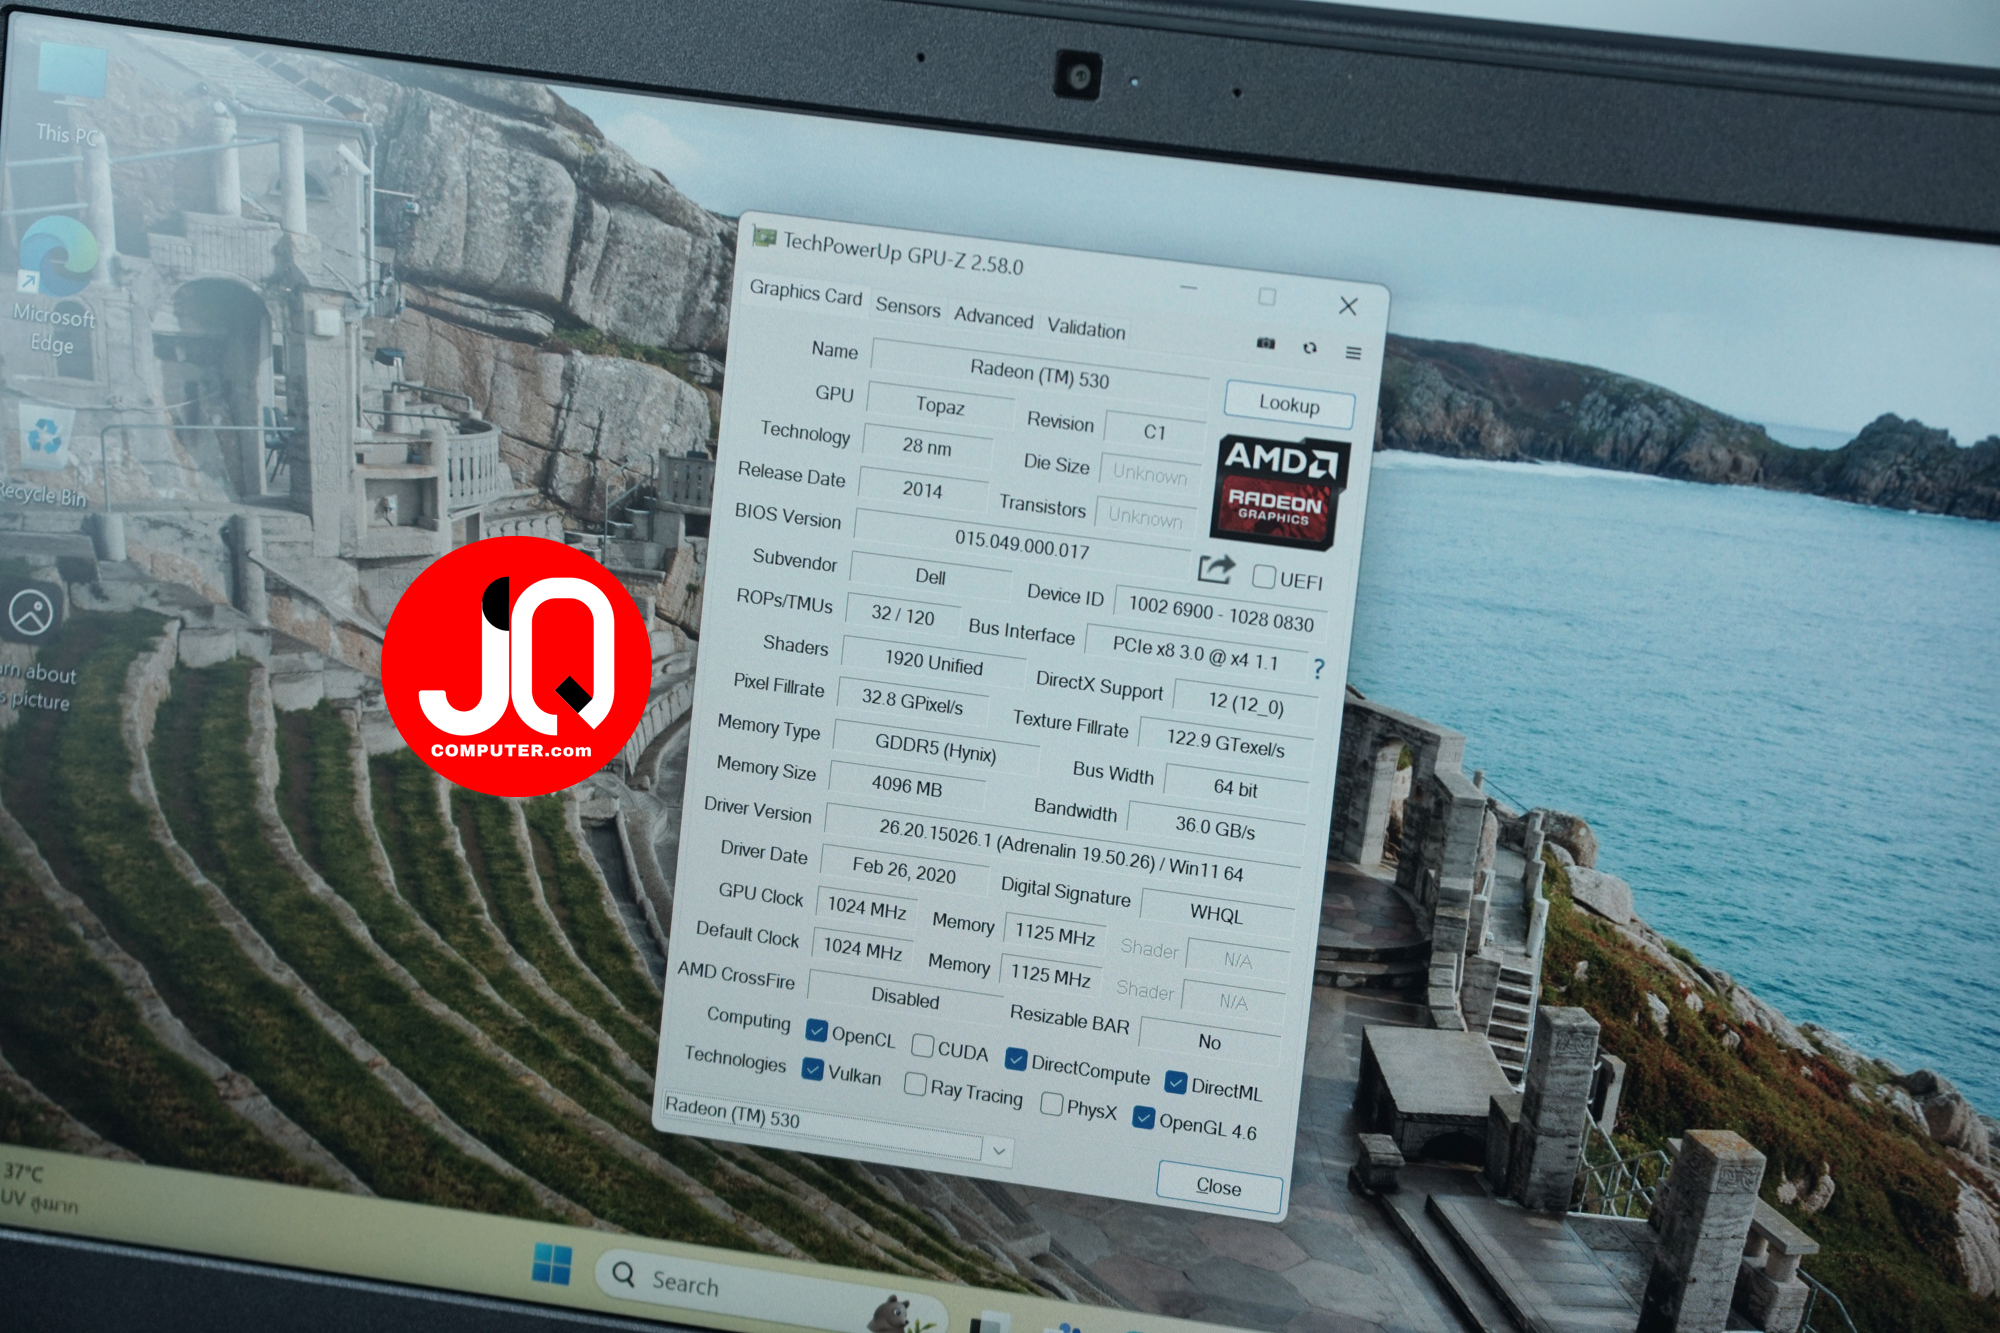Open the GPU-Z hamburger menu
The height and width of the screenshot is (1333, 2000).
click(x=1353, y=353)
